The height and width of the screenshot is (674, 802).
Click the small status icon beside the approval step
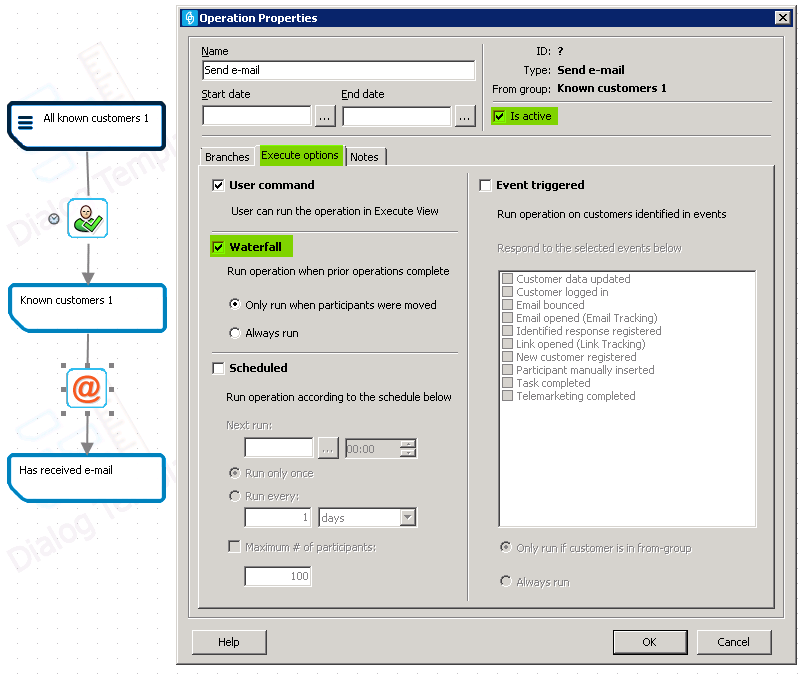(x=53, y=219)
